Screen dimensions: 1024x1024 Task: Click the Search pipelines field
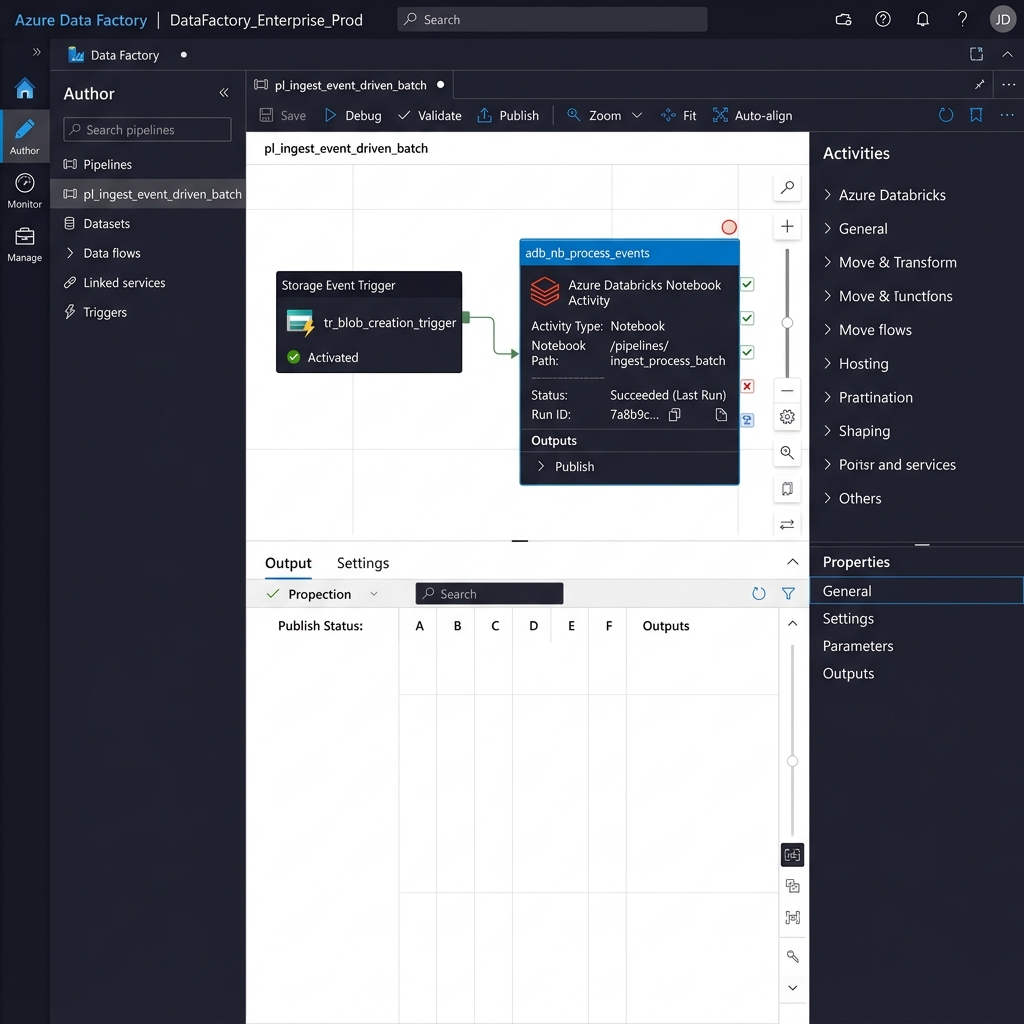[x=147, y=129]
